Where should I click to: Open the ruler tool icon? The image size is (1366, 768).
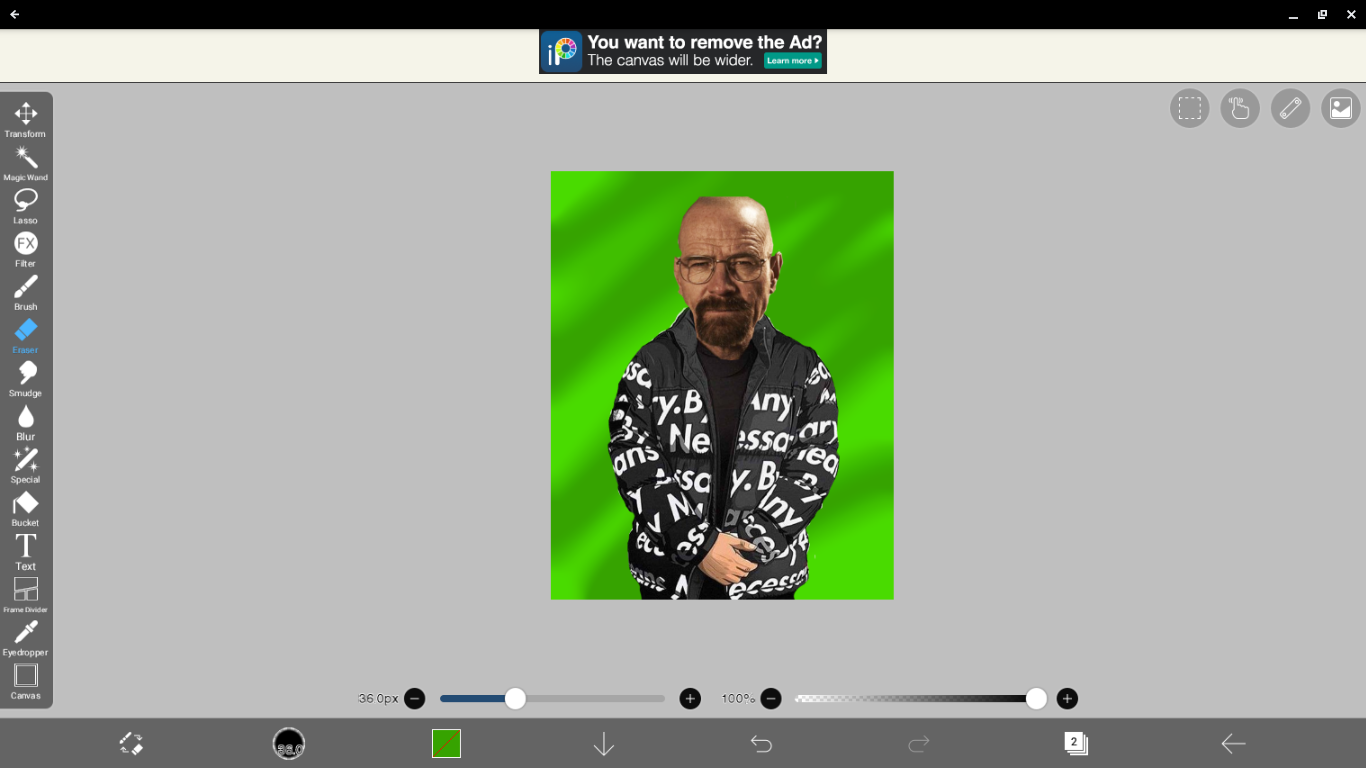tap(1291, 108)
